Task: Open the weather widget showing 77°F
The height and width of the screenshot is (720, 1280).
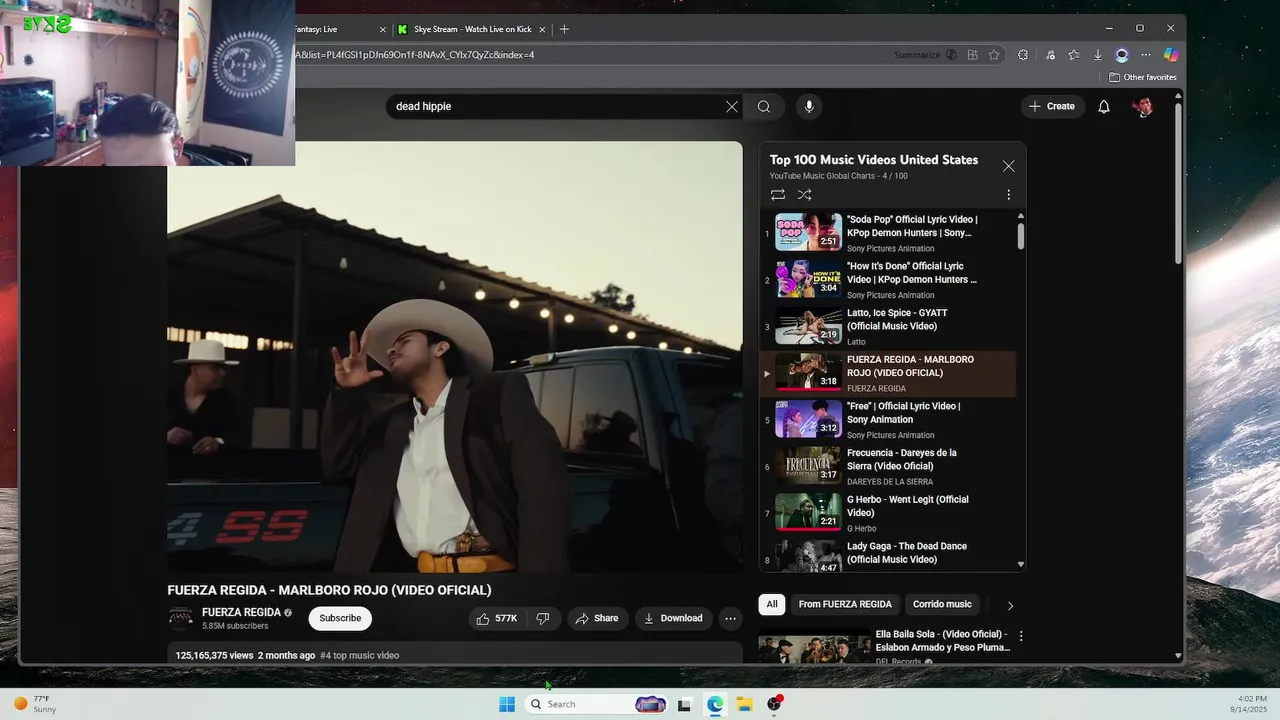Action: point(33,704)
